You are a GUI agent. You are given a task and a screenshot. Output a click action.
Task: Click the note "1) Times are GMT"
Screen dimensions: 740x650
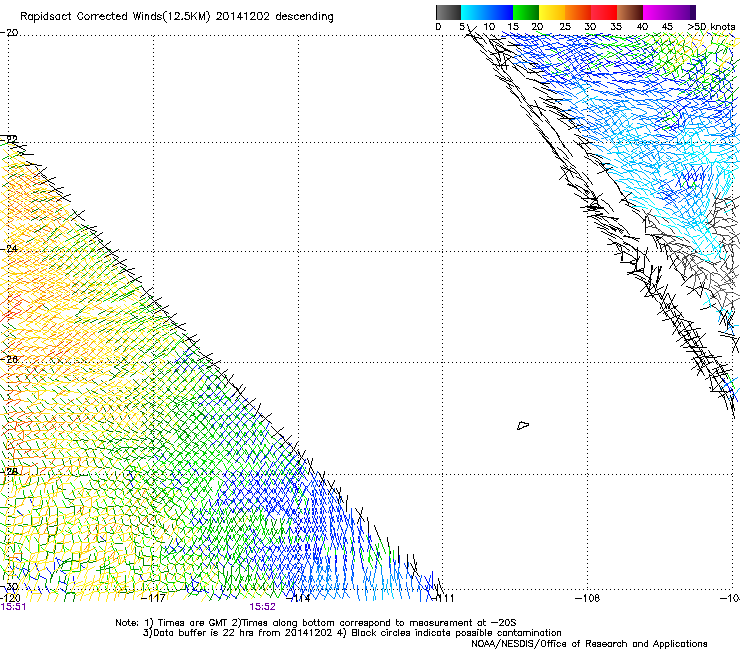[x=186, y=623]
